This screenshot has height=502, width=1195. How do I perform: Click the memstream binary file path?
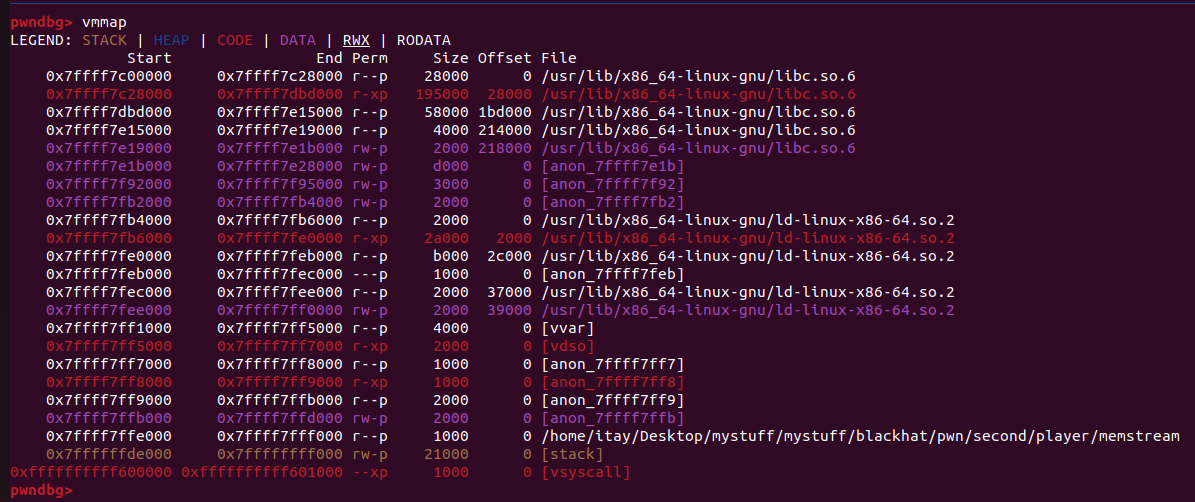tap(860, 436)
